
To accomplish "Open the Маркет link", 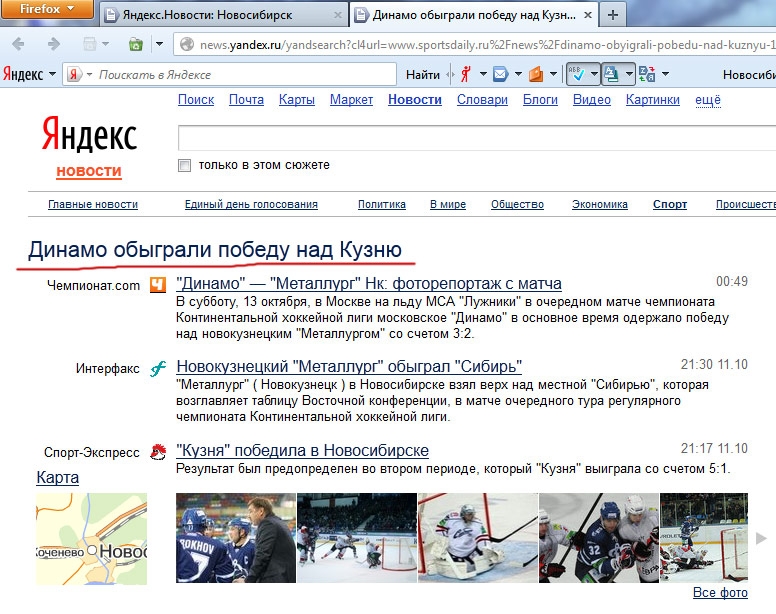I will coord(351,100).
